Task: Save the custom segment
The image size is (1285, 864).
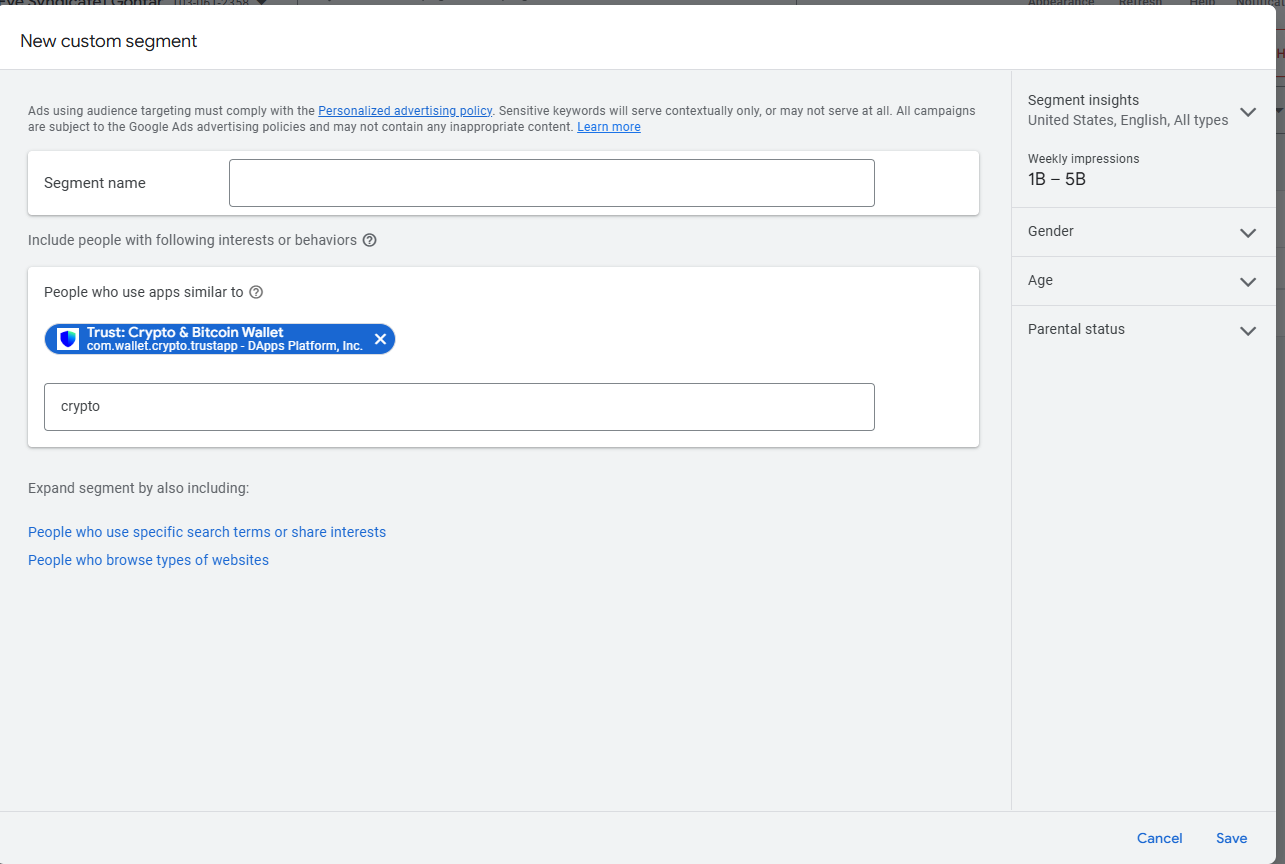Action: click(x=1231, y=838)
